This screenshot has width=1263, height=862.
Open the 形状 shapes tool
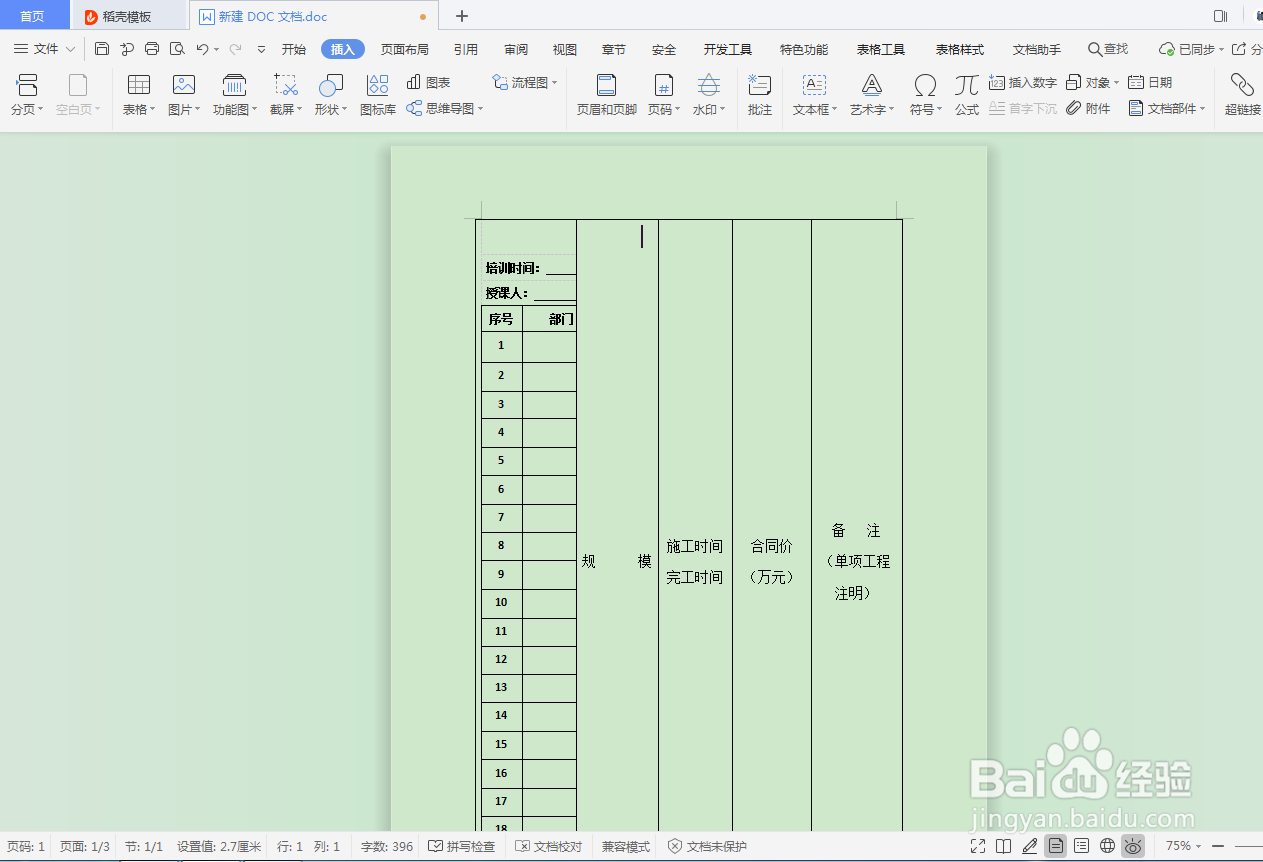331,95
